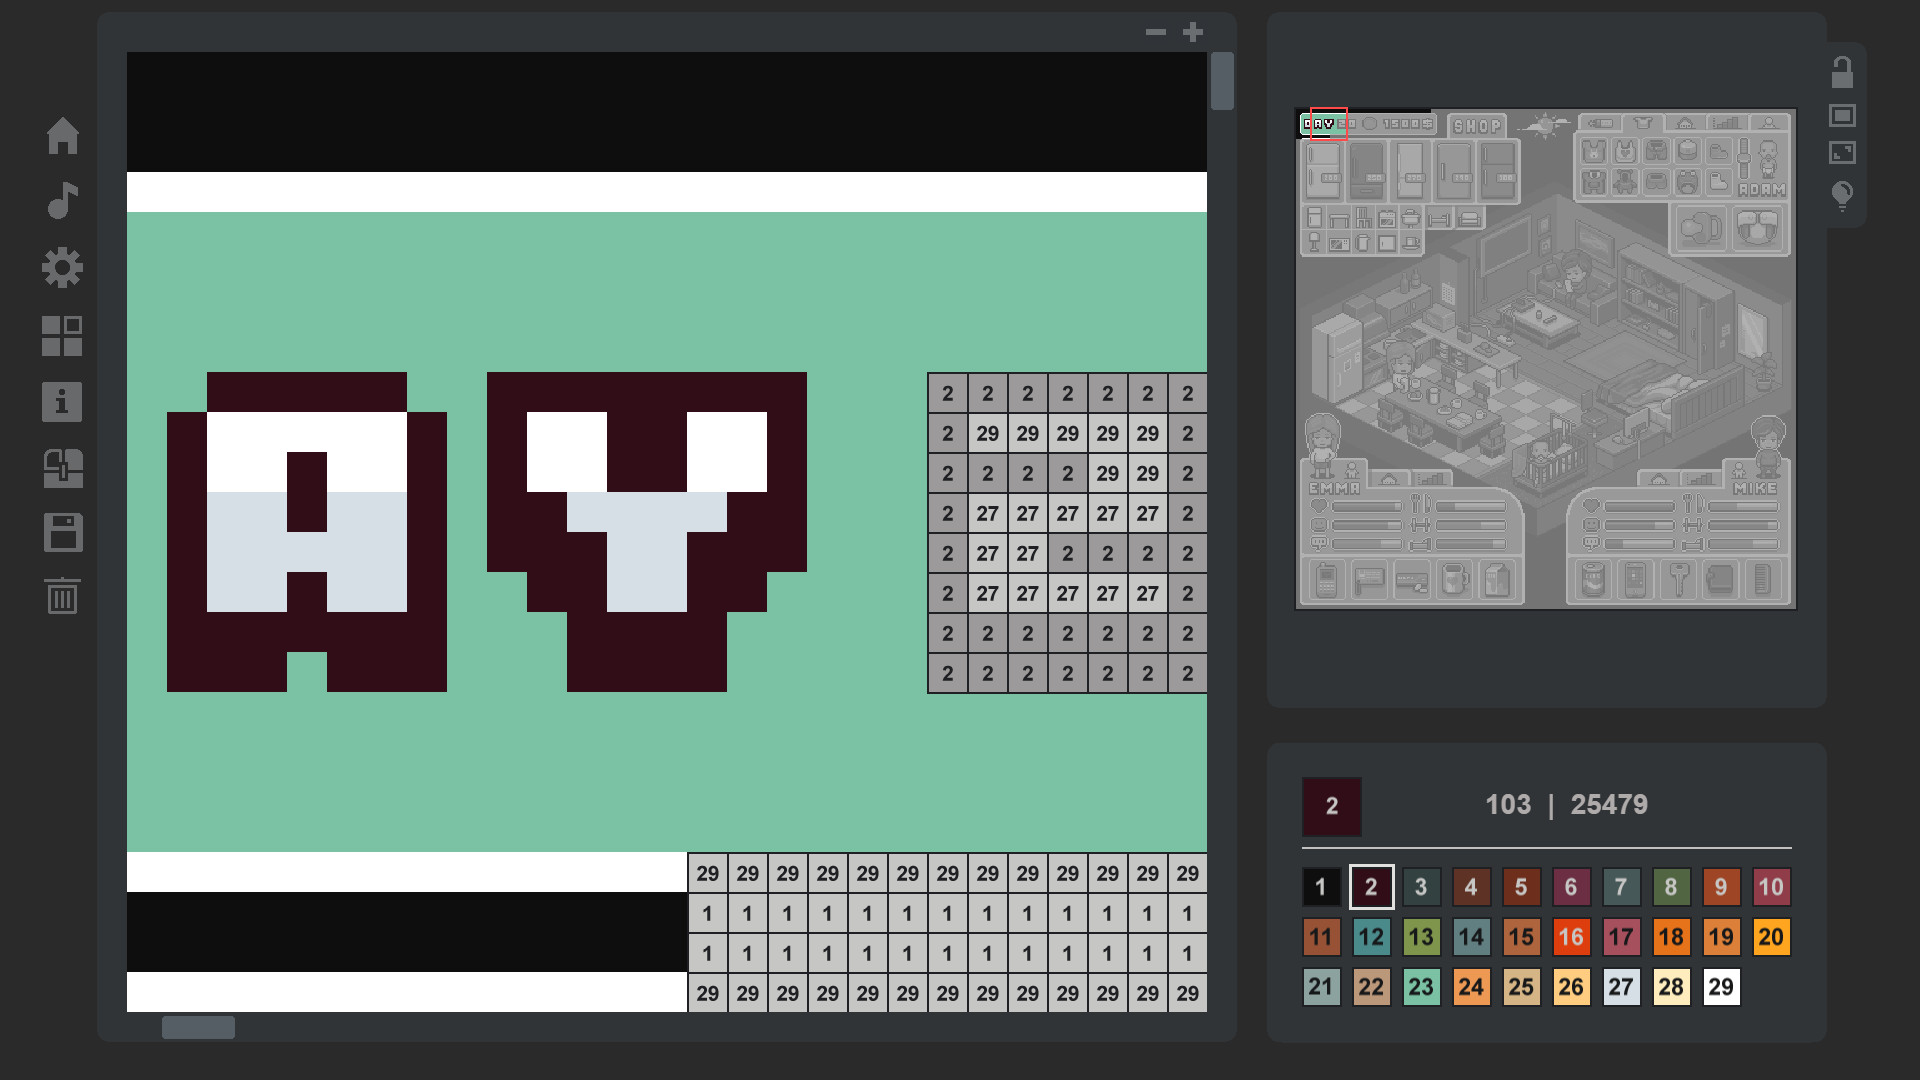Toggle the preview frame view
This screenshot has width=1920, height=1080.
point(1843,115)
